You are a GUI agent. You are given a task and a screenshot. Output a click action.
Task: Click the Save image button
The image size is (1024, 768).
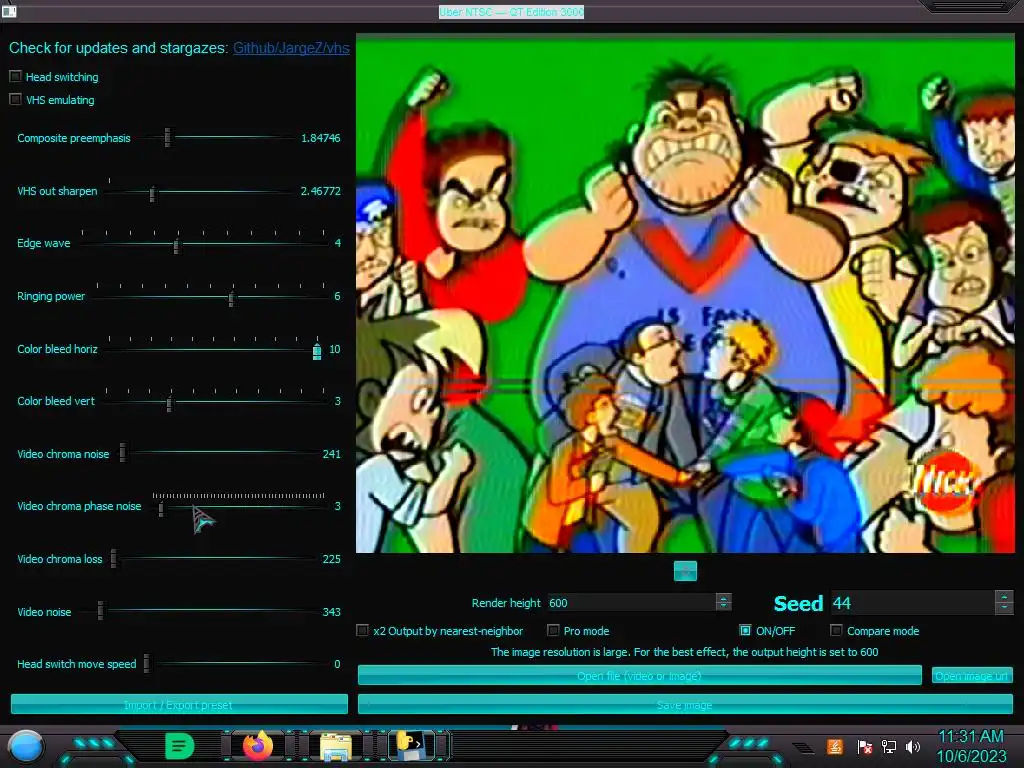point(685,705)
